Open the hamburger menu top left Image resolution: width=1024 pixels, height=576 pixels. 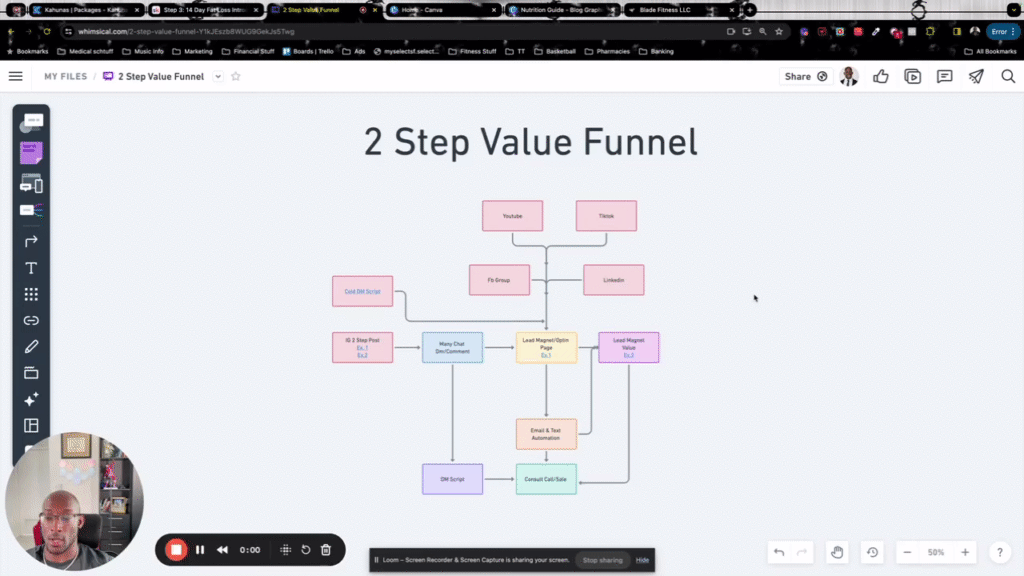point(15,76)
